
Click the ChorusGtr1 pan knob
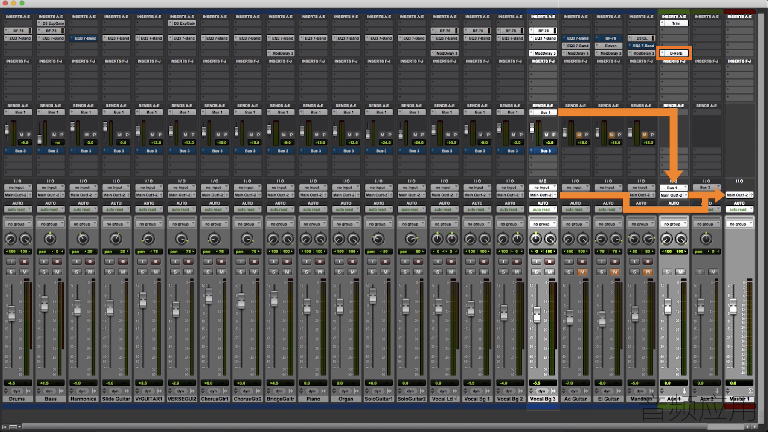(214, 239)
